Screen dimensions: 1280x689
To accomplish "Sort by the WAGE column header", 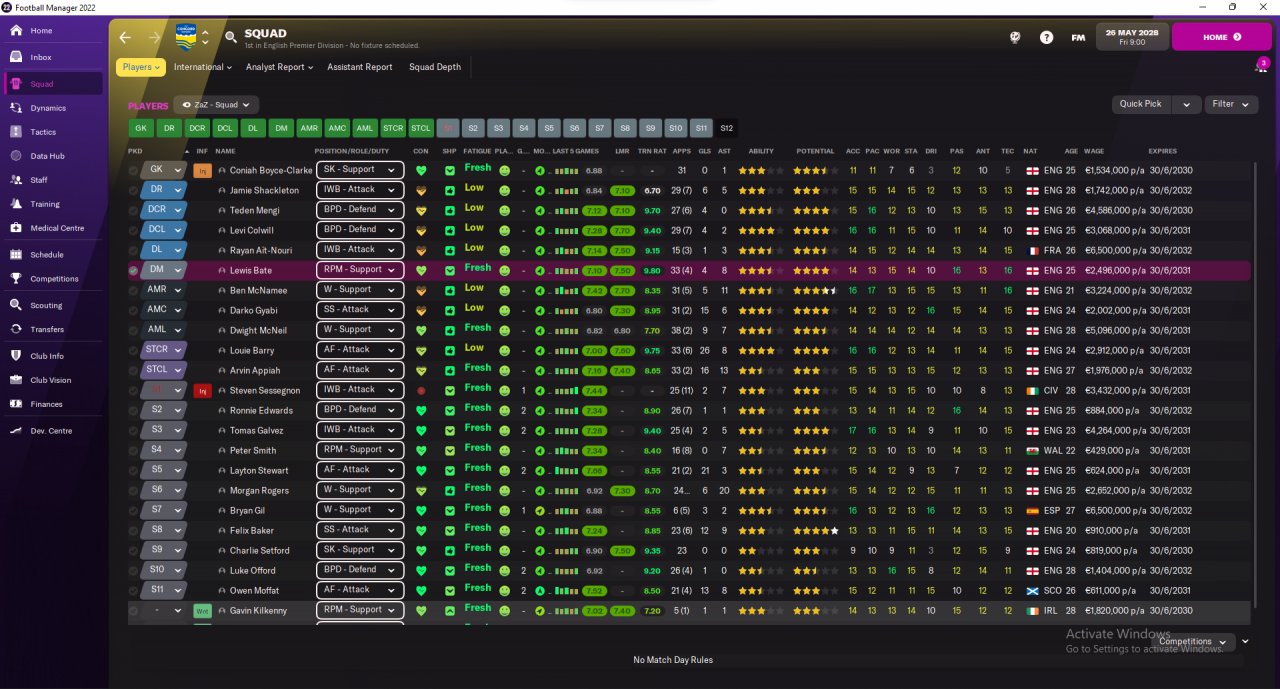I will tap(1094, 151).
